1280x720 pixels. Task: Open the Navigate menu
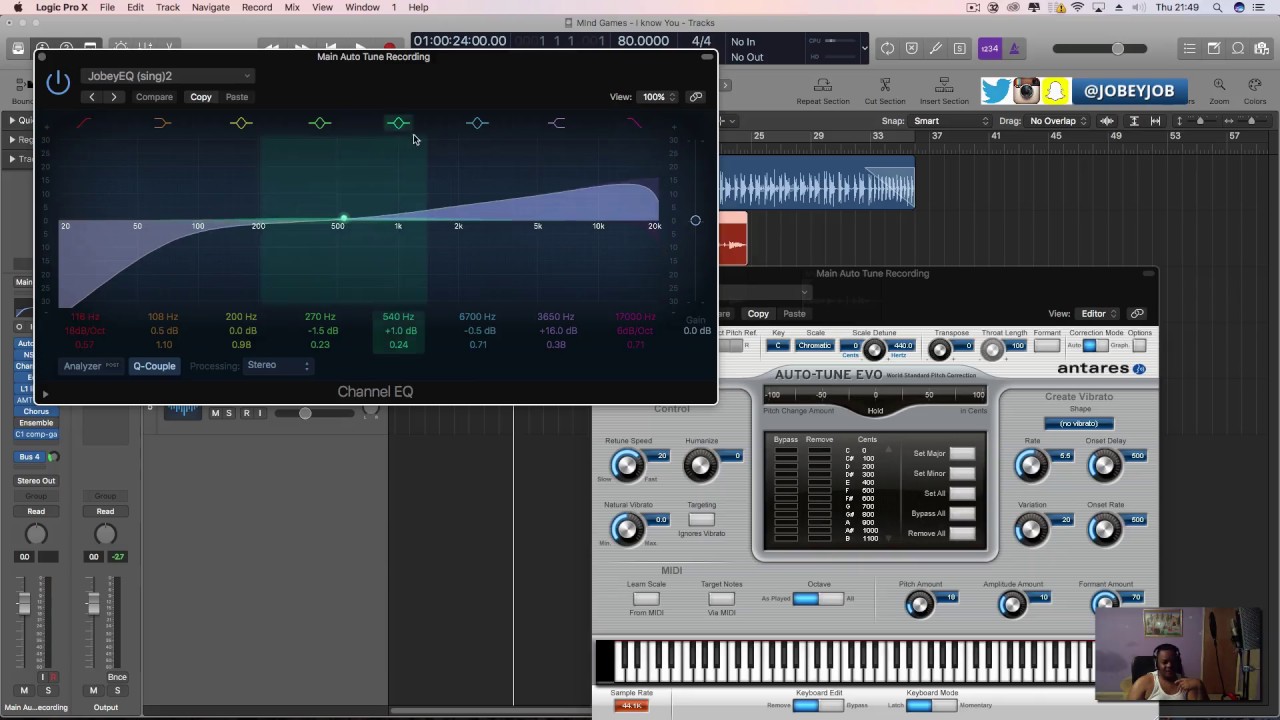pos(210,7)
